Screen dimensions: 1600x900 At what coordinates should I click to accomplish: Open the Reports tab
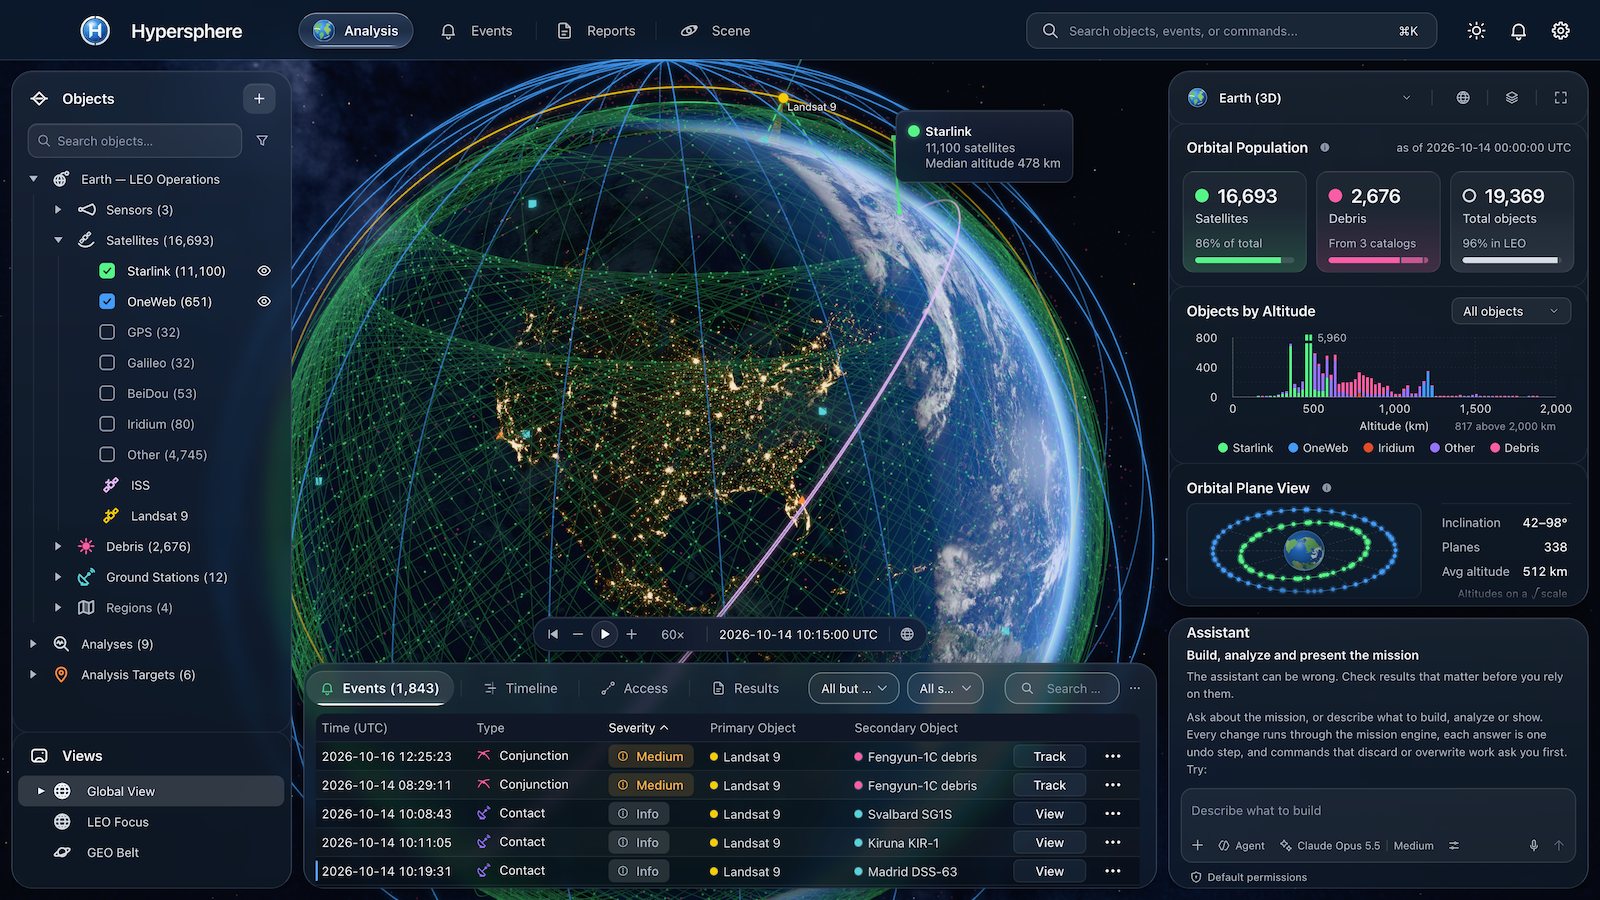tap(597, 31)
